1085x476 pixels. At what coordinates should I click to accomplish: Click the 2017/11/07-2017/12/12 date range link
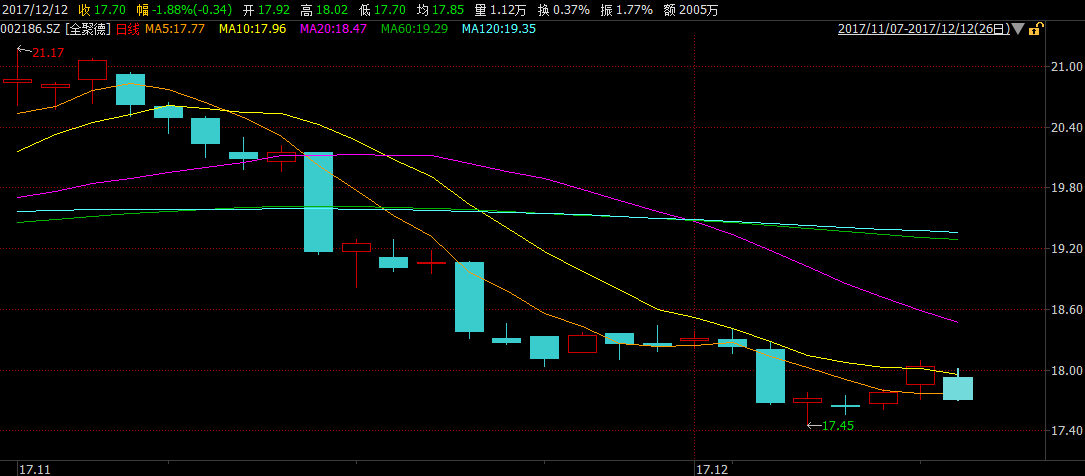[x=922, y=29]
